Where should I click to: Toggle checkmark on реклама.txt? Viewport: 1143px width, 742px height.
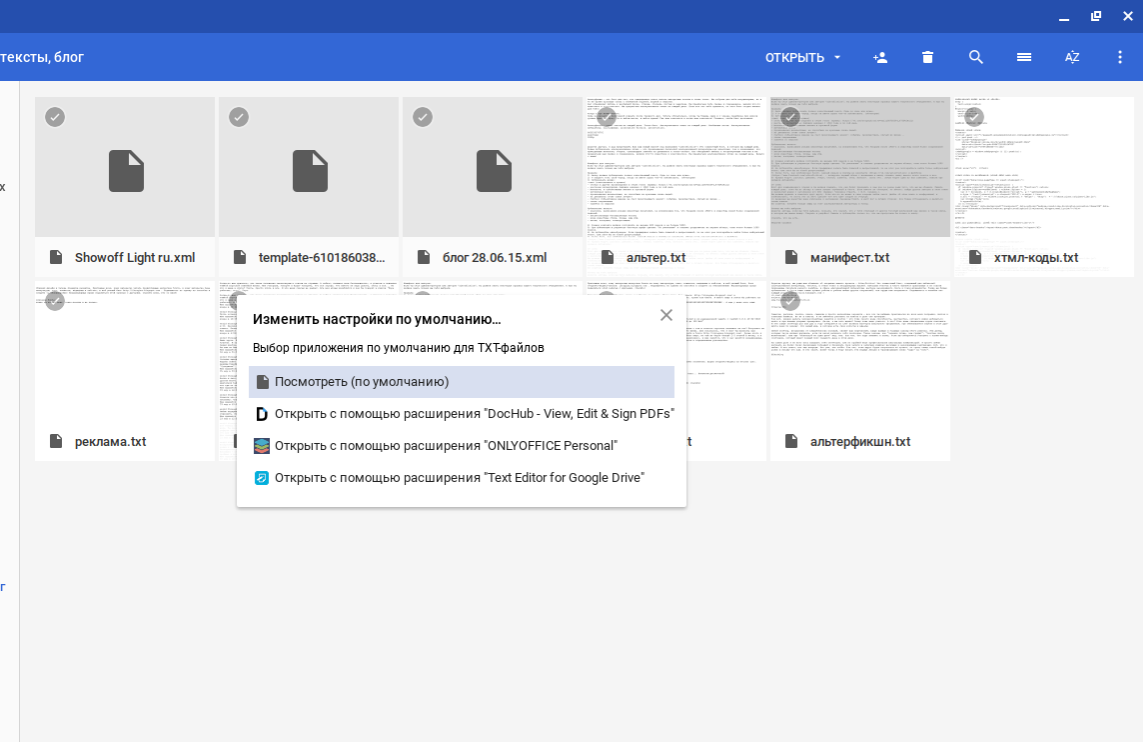tap(55, 300)
